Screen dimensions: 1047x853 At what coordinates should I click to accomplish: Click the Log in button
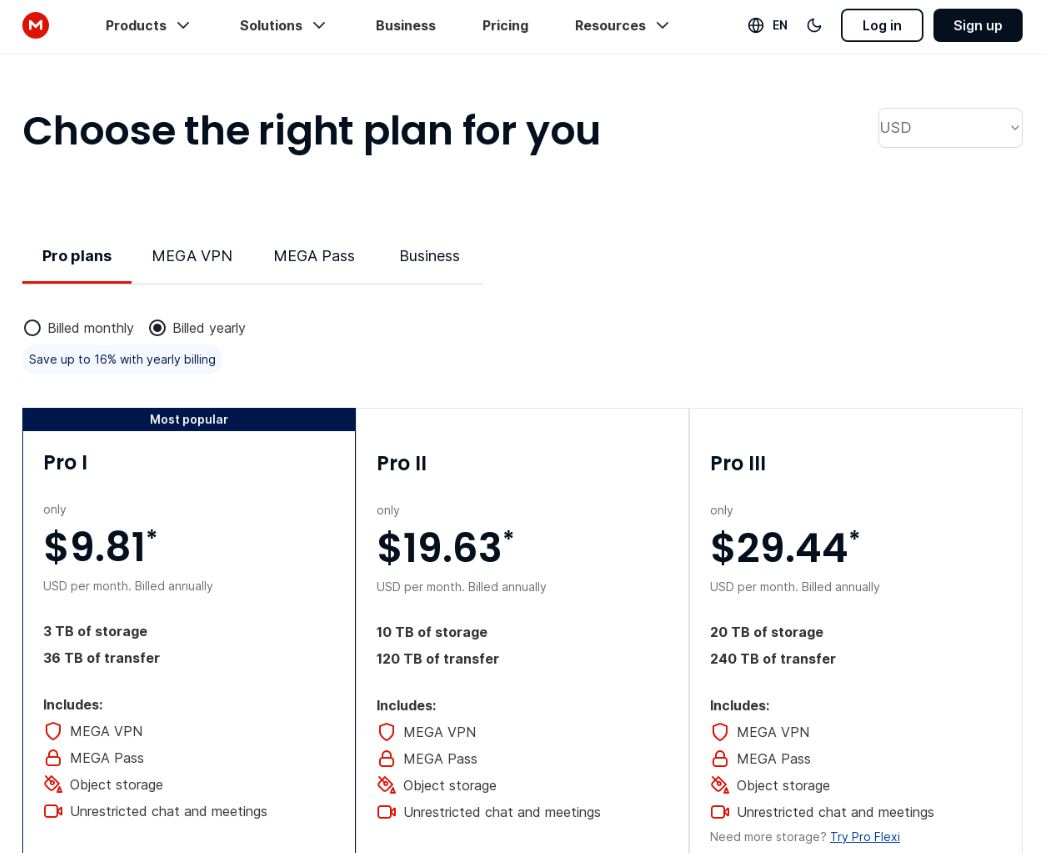881,25
